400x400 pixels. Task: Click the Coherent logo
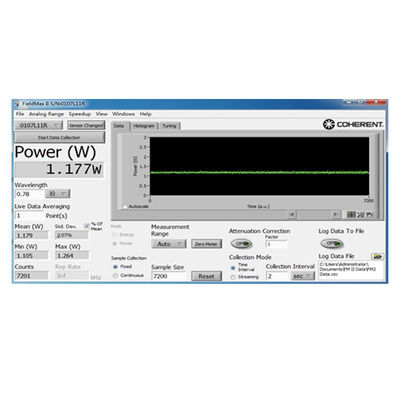coord(353,124)
